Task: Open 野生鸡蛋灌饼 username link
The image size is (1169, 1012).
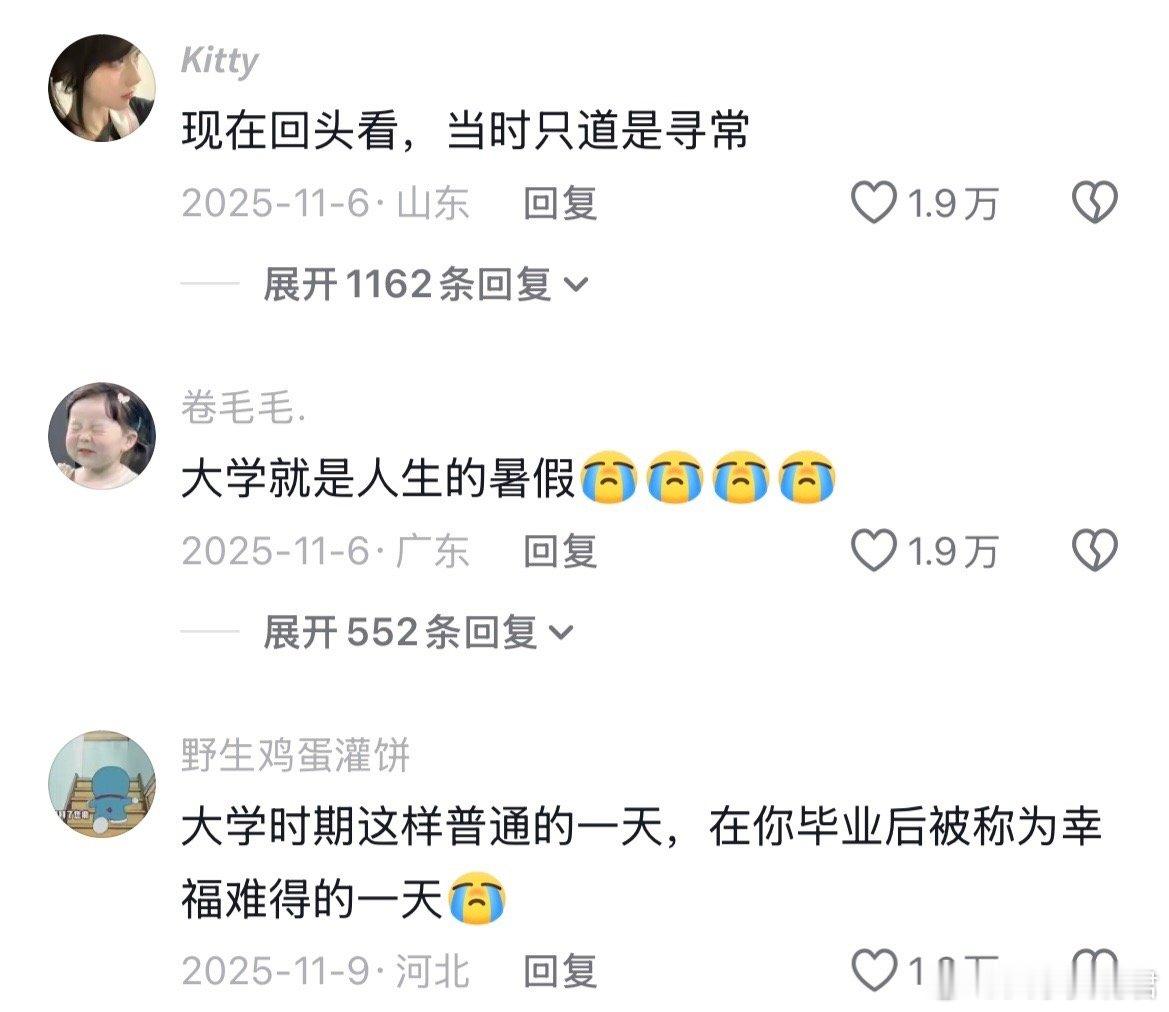Action: [296, 755]
